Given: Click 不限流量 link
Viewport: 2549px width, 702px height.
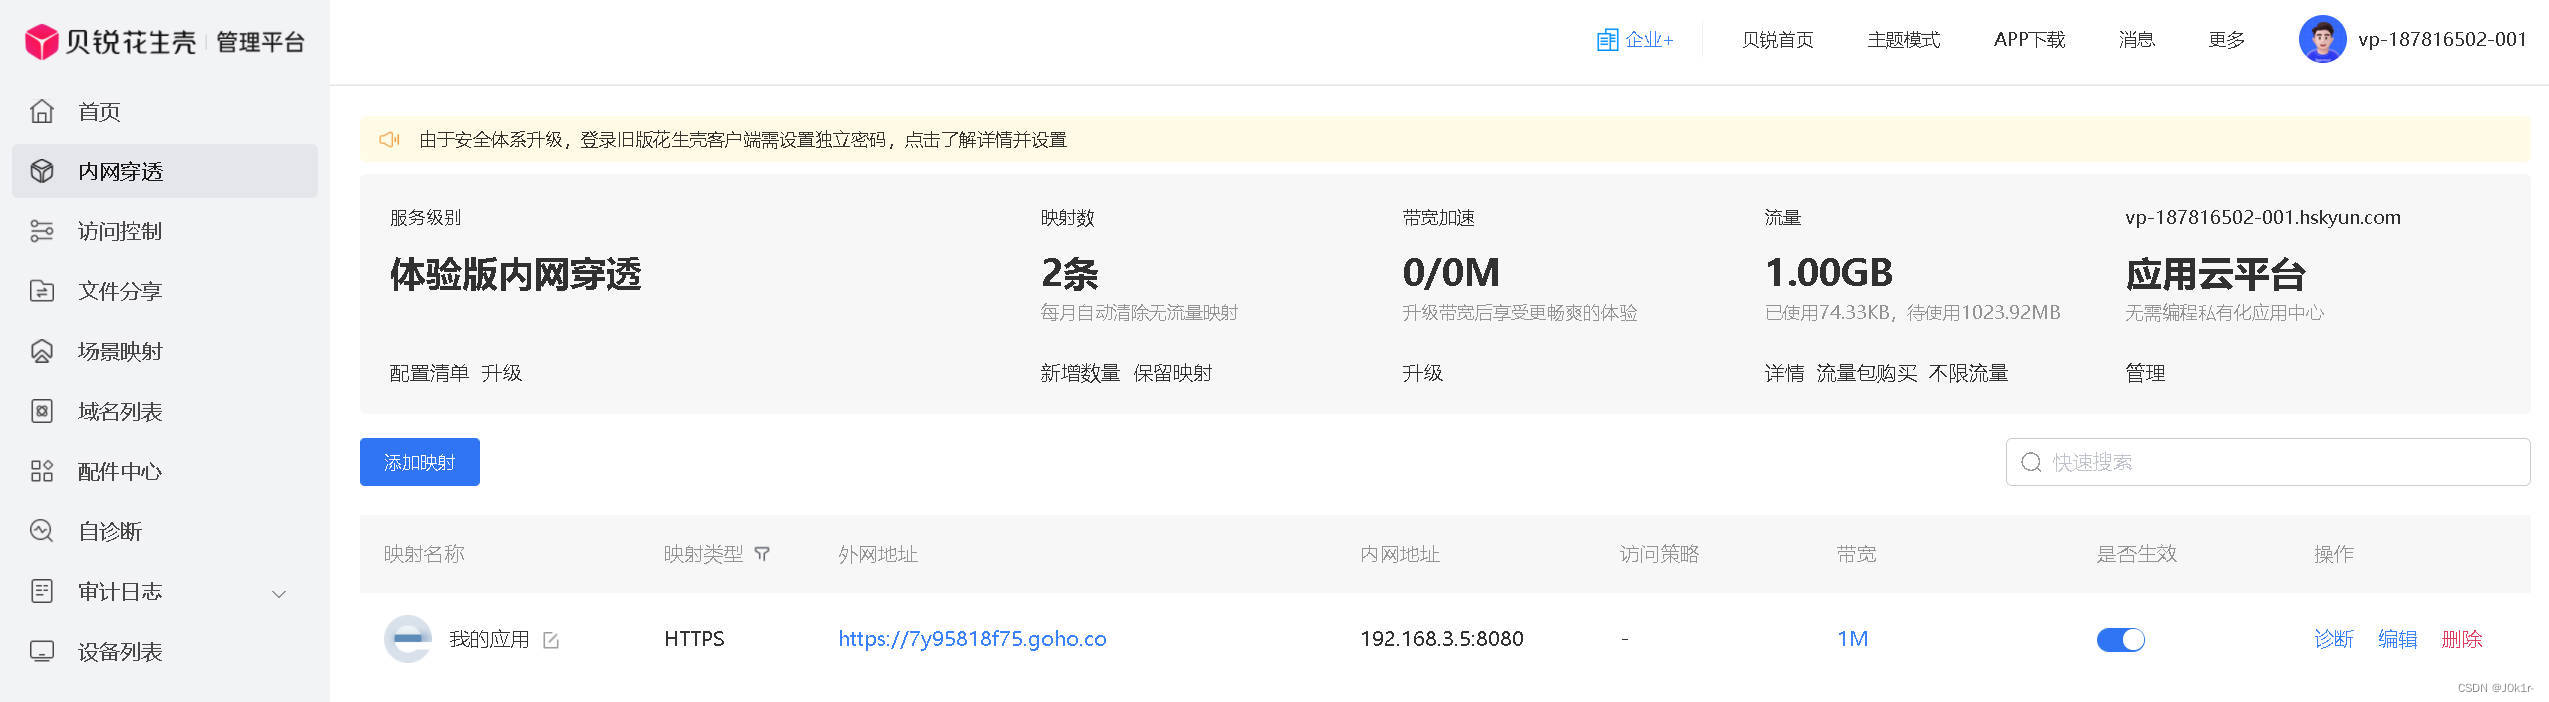Looking at the screenshot, I should [1968, 373].
